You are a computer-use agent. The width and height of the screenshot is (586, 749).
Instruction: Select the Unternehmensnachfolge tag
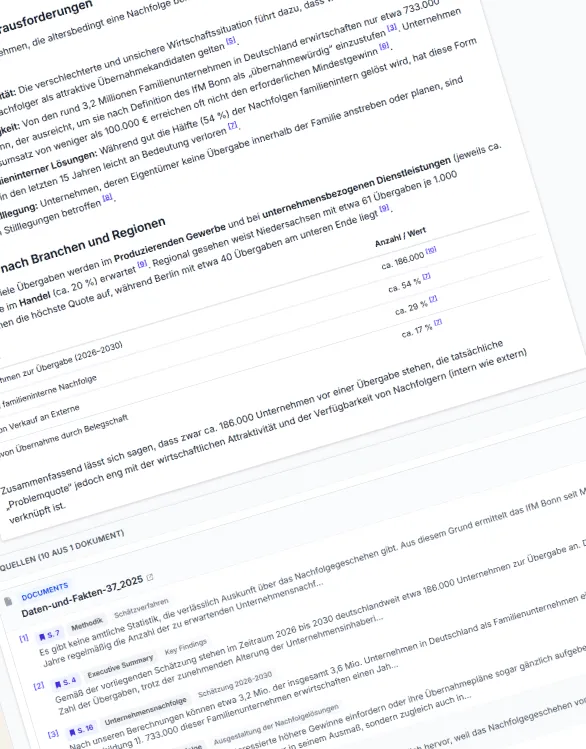pyautogui.click(x=145, y=711)
